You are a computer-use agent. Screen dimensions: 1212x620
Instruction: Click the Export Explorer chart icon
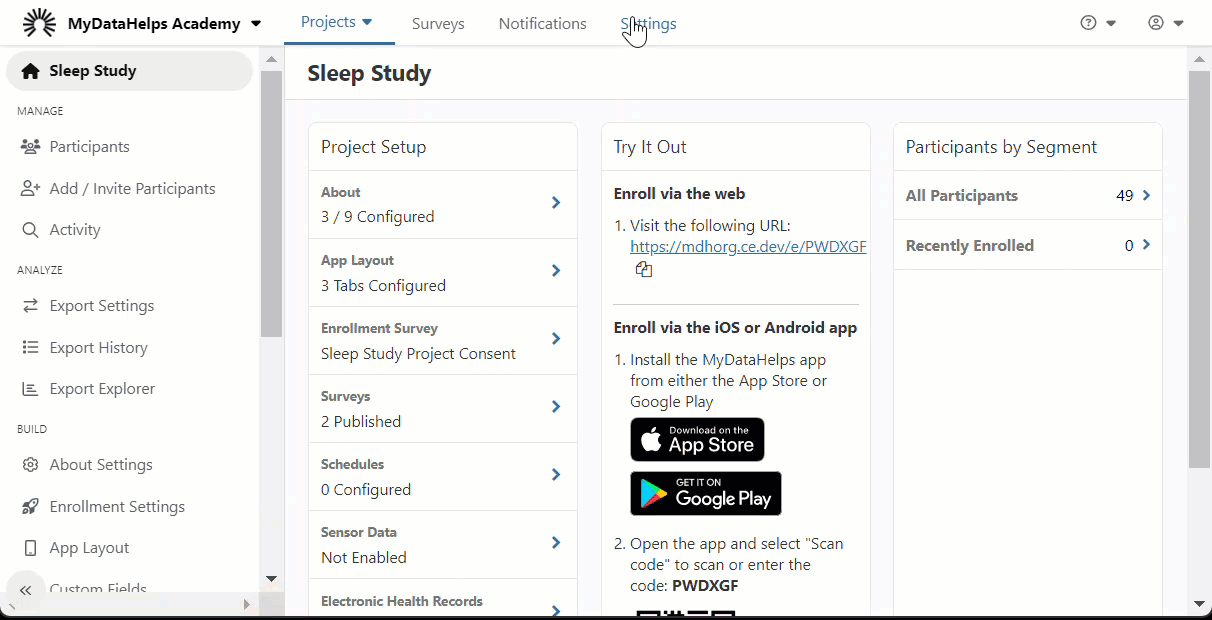pyautogui.click(x=30, y=389)
